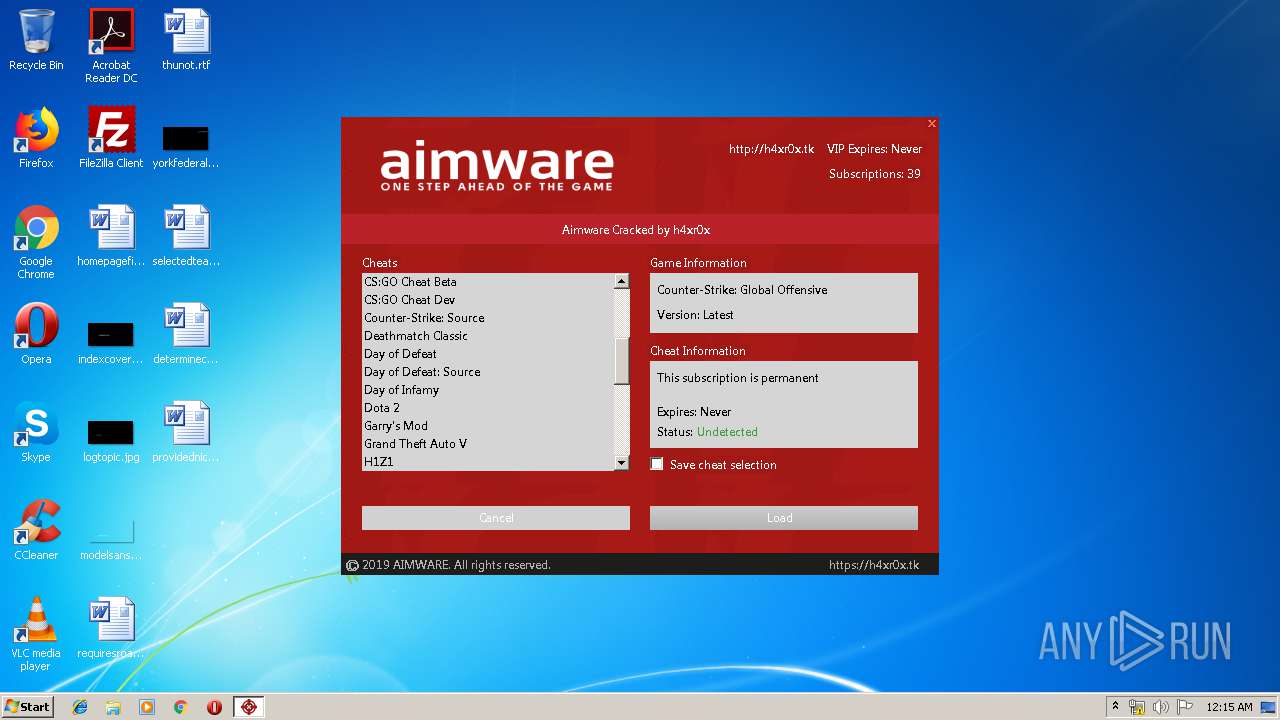The height and width of the screenshot is (720, 1280).
Task: Open the Opera desktop shortcut
Action: pos(36,334)
